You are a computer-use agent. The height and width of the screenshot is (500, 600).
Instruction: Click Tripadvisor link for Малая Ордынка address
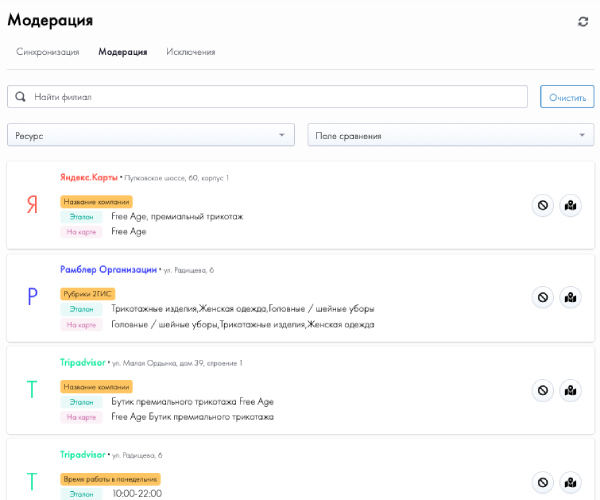pyautogui.click(x=83, y=362)
